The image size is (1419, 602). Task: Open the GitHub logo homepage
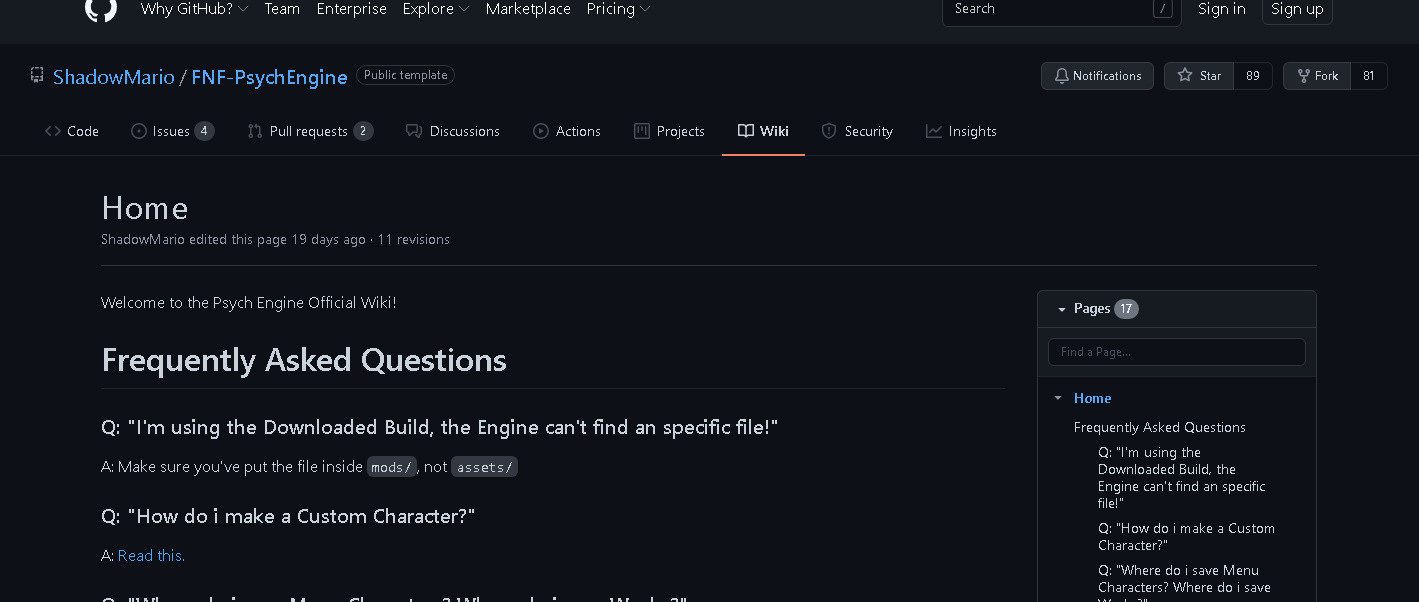pos(100,8)
